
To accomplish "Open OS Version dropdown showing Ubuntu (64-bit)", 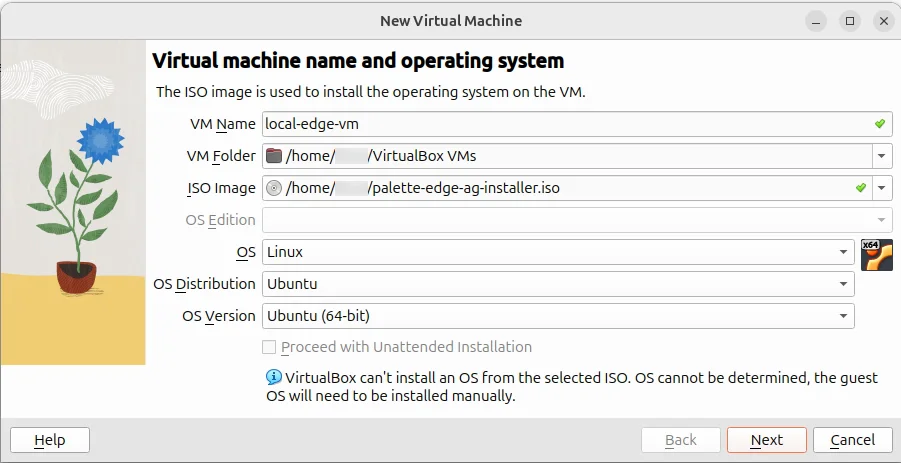I will 558,316.
